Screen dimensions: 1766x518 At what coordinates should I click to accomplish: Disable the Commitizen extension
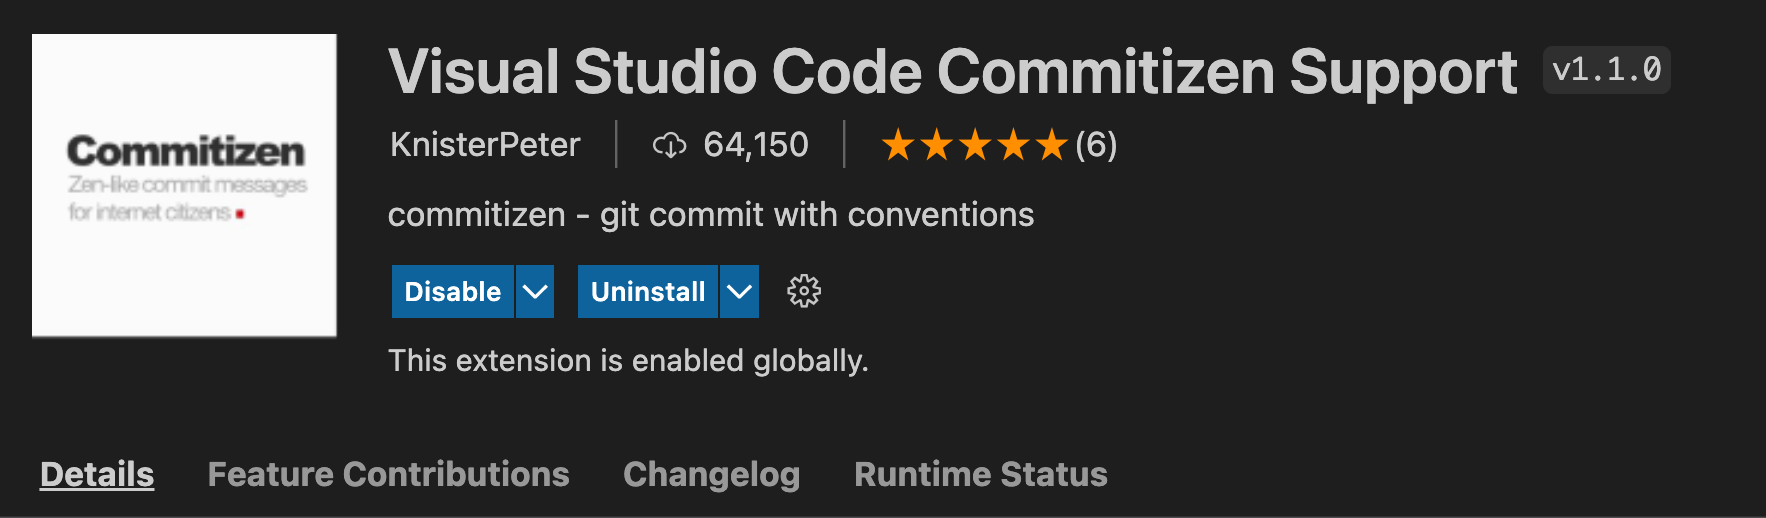[x=452, y=292]
